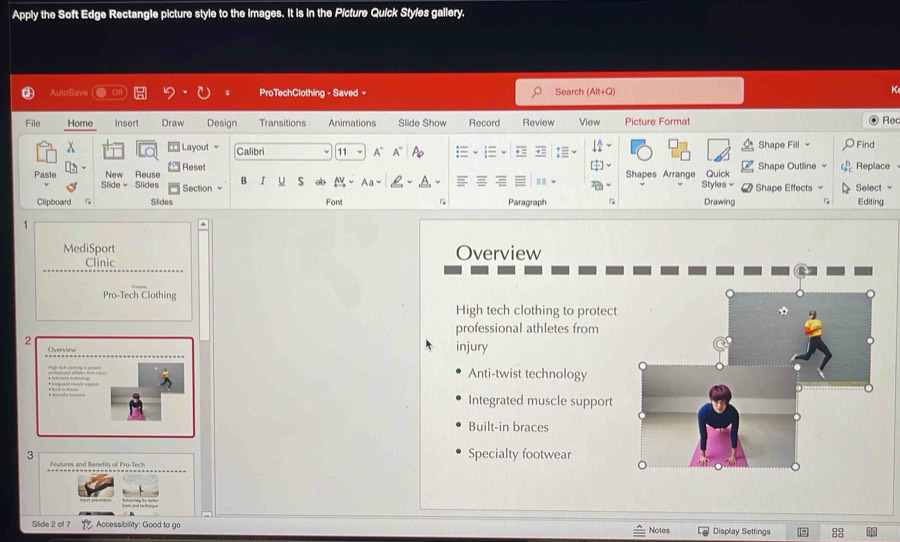
Task: Switch to the Draw tab
Action: [x=173, y=123]
